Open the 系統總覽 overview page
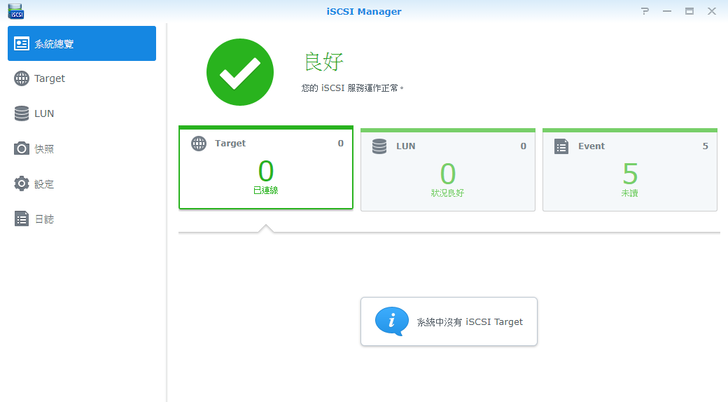The image size is (728, 402). pyautogui.click(x=82, y=43)
